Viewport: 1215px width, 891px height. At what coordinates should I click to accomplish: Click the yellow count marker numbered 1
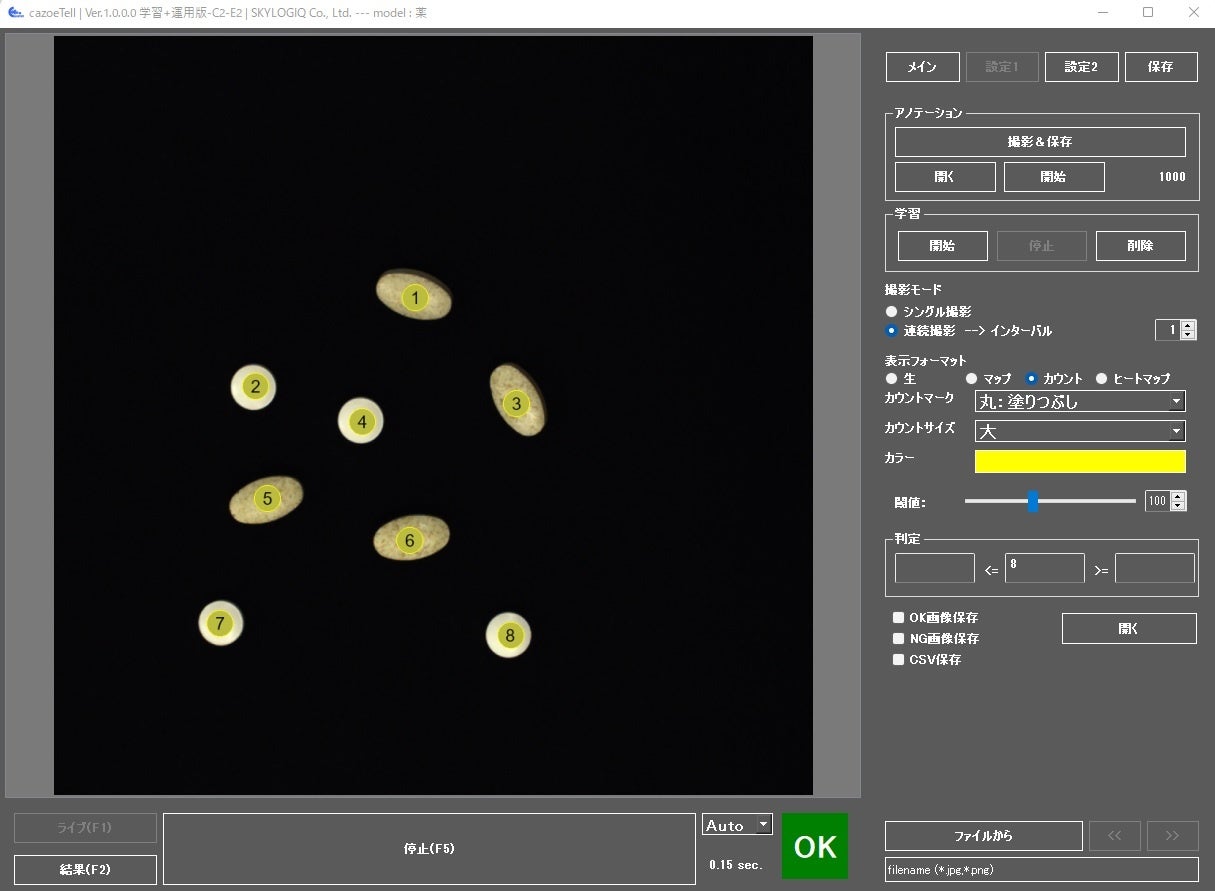(415, 297)
